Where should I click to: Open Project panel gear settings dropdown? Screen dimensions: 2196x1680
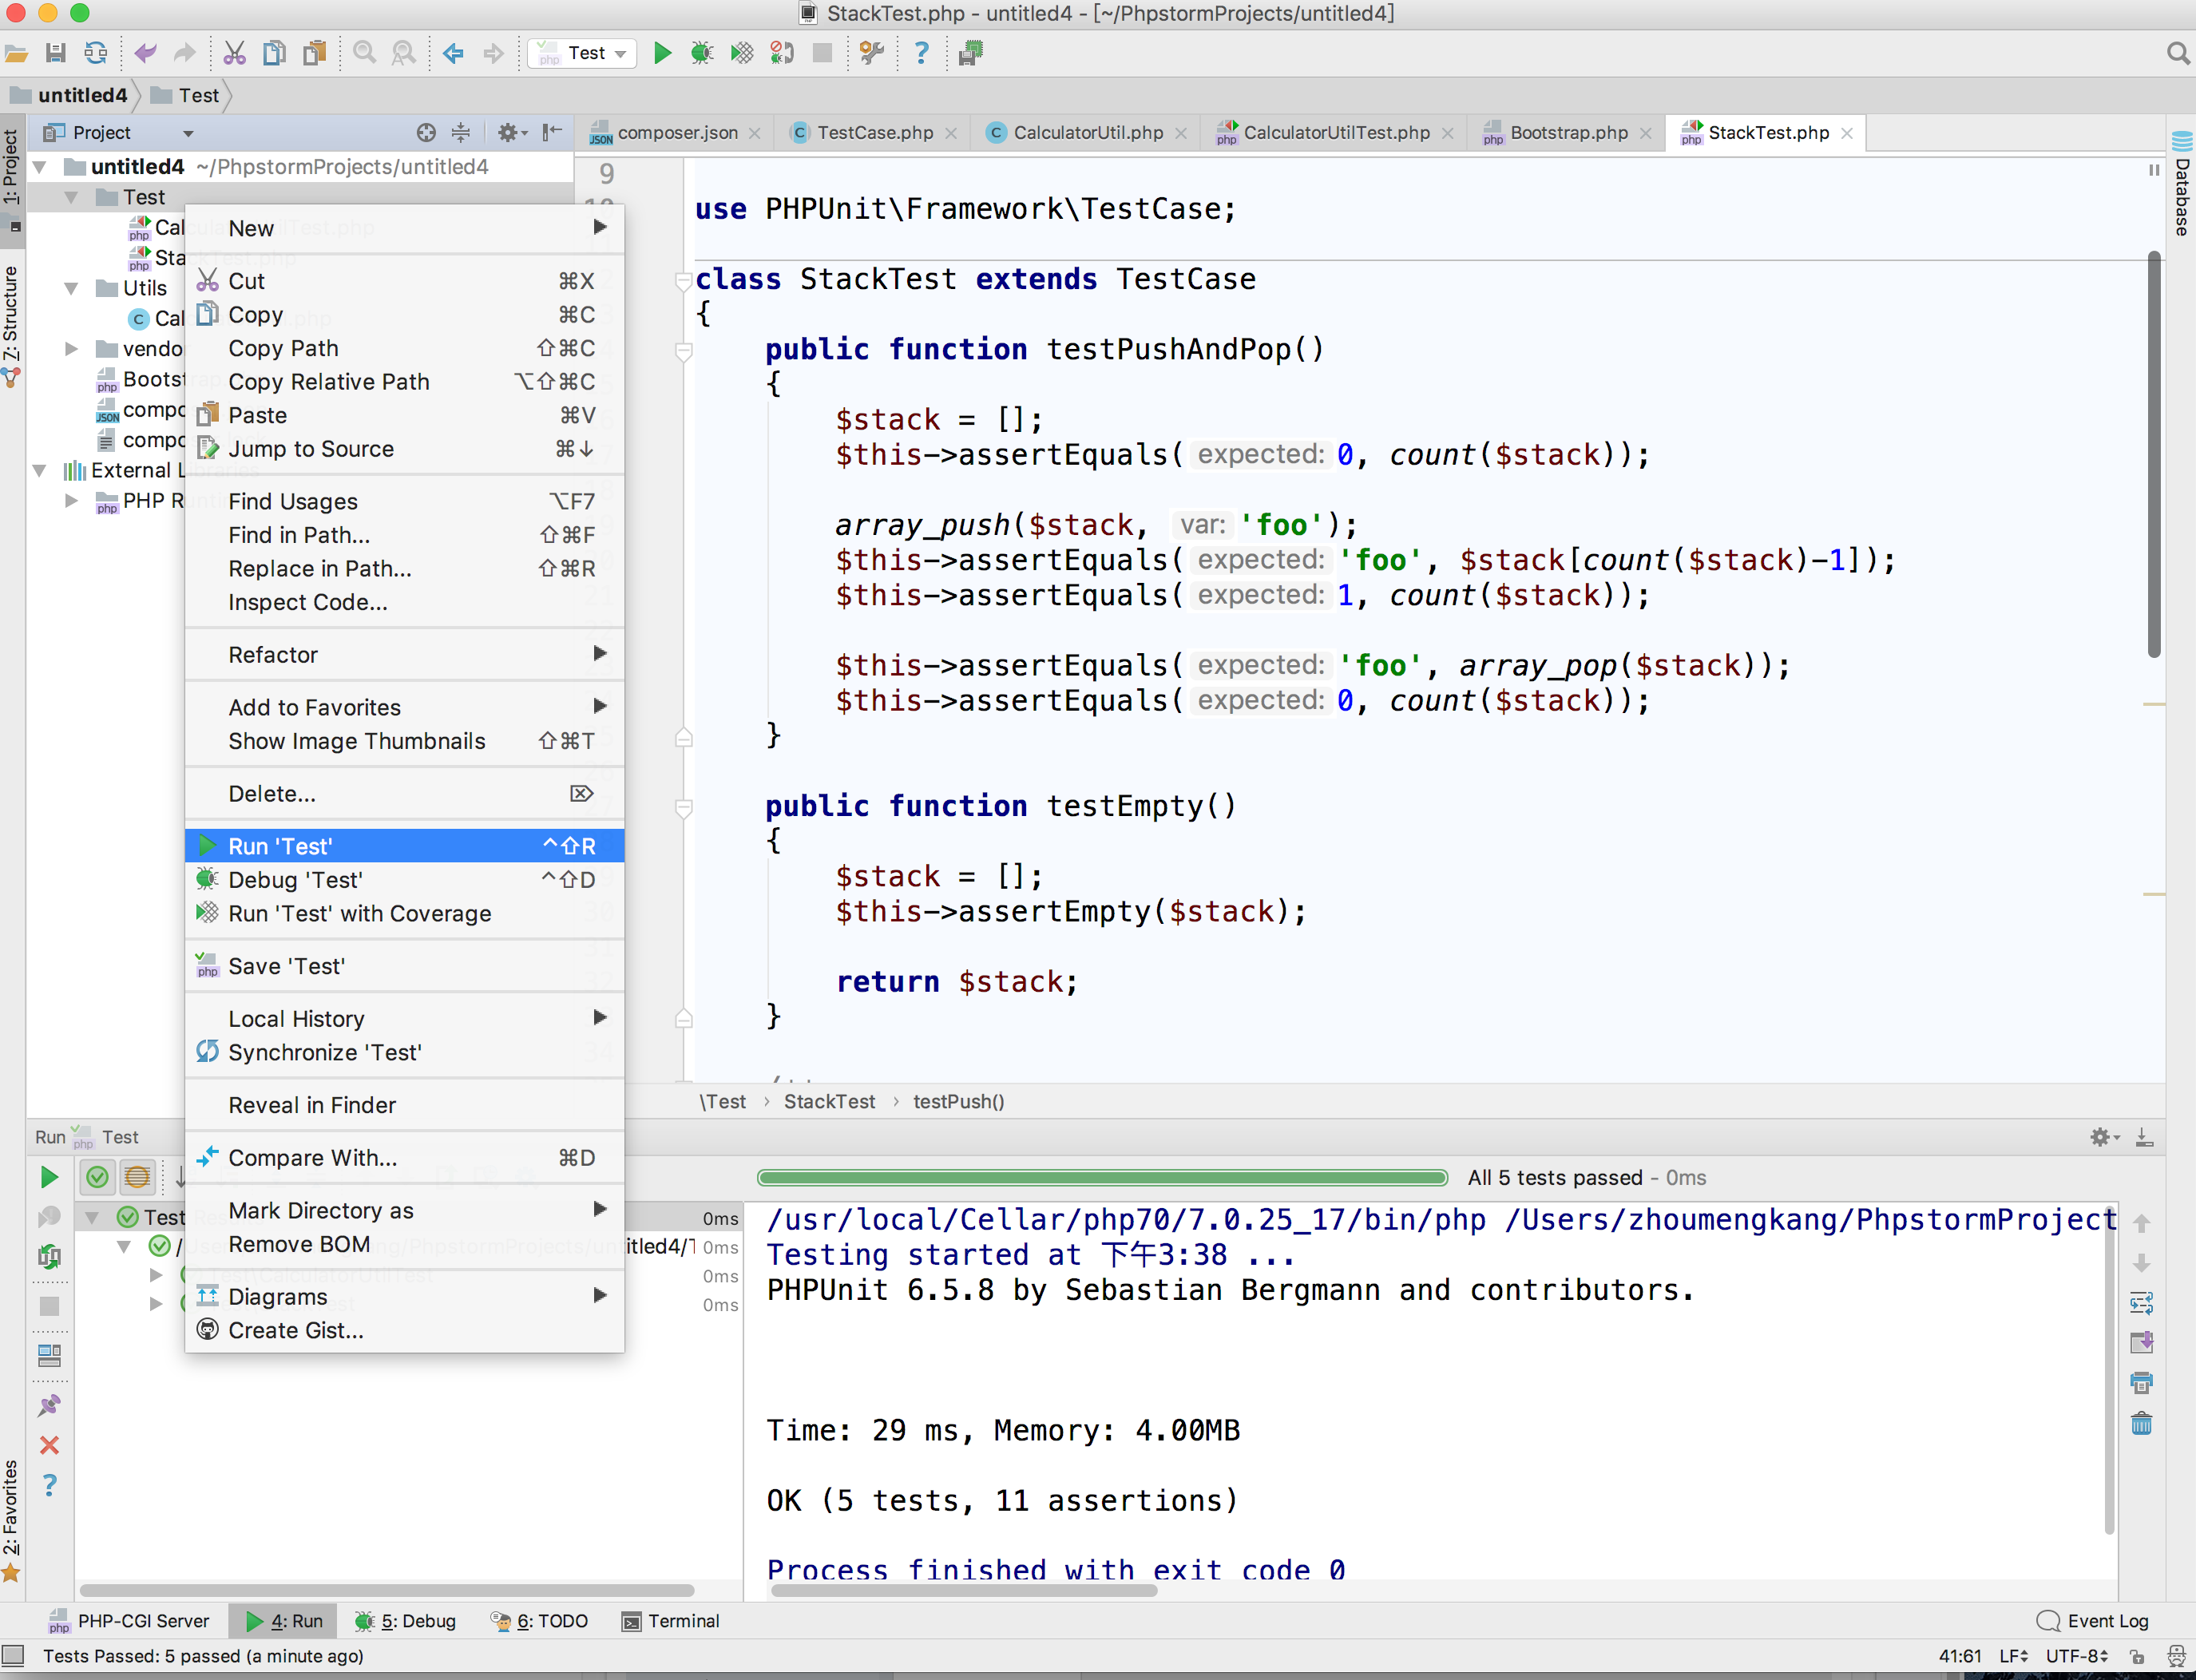(512, 132)
